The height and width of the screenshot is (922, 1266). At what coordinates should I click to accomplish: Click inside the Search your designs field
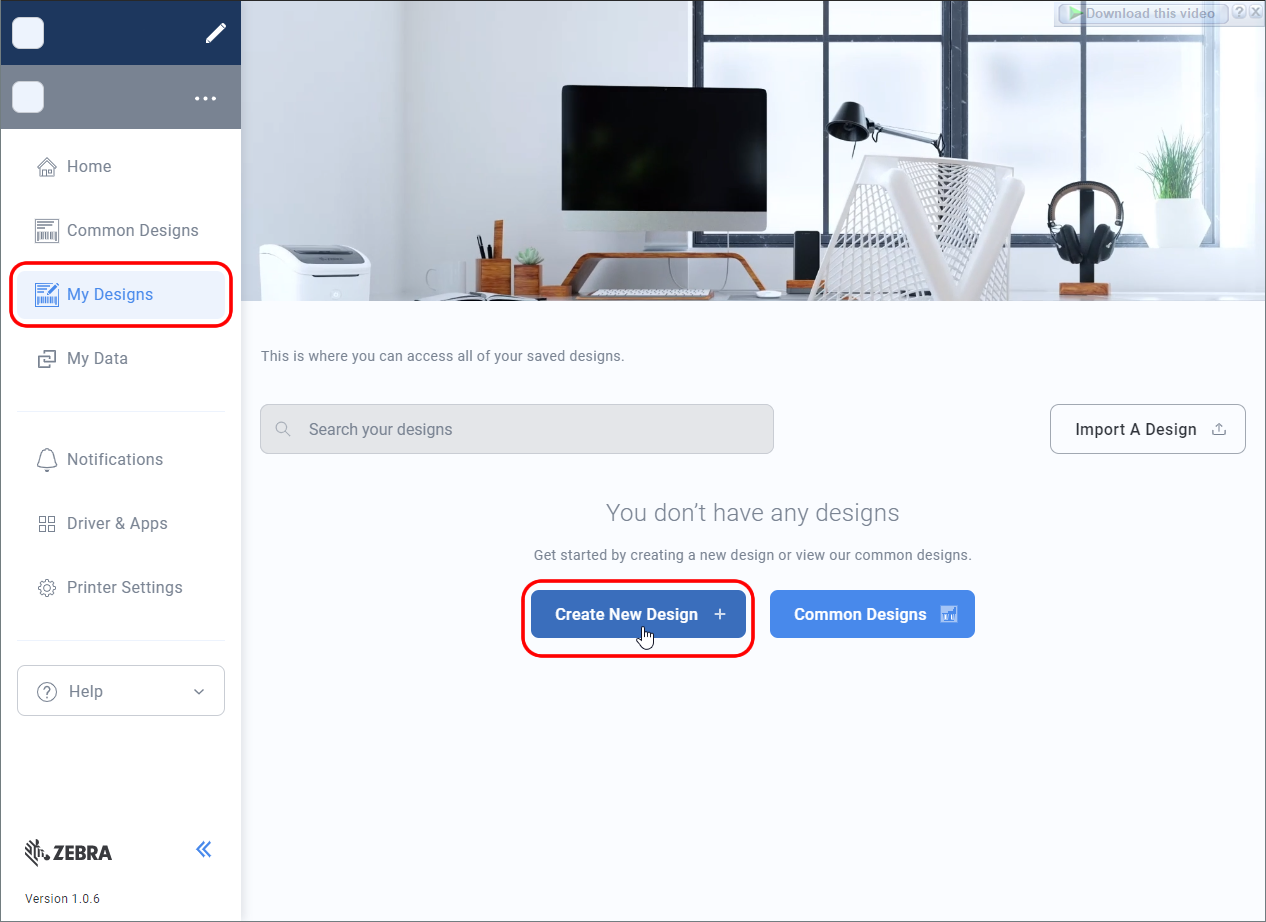(516, 428)
